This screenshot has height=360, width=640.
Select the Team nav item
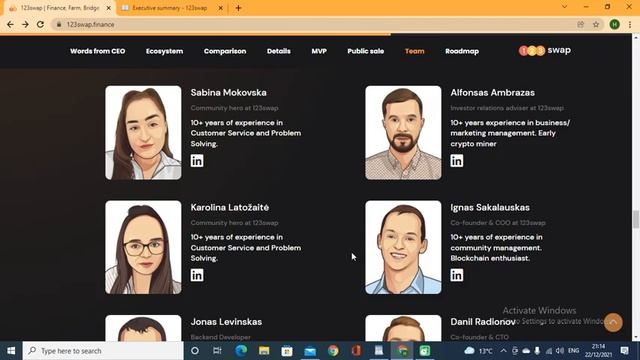(x=415, y=51)
